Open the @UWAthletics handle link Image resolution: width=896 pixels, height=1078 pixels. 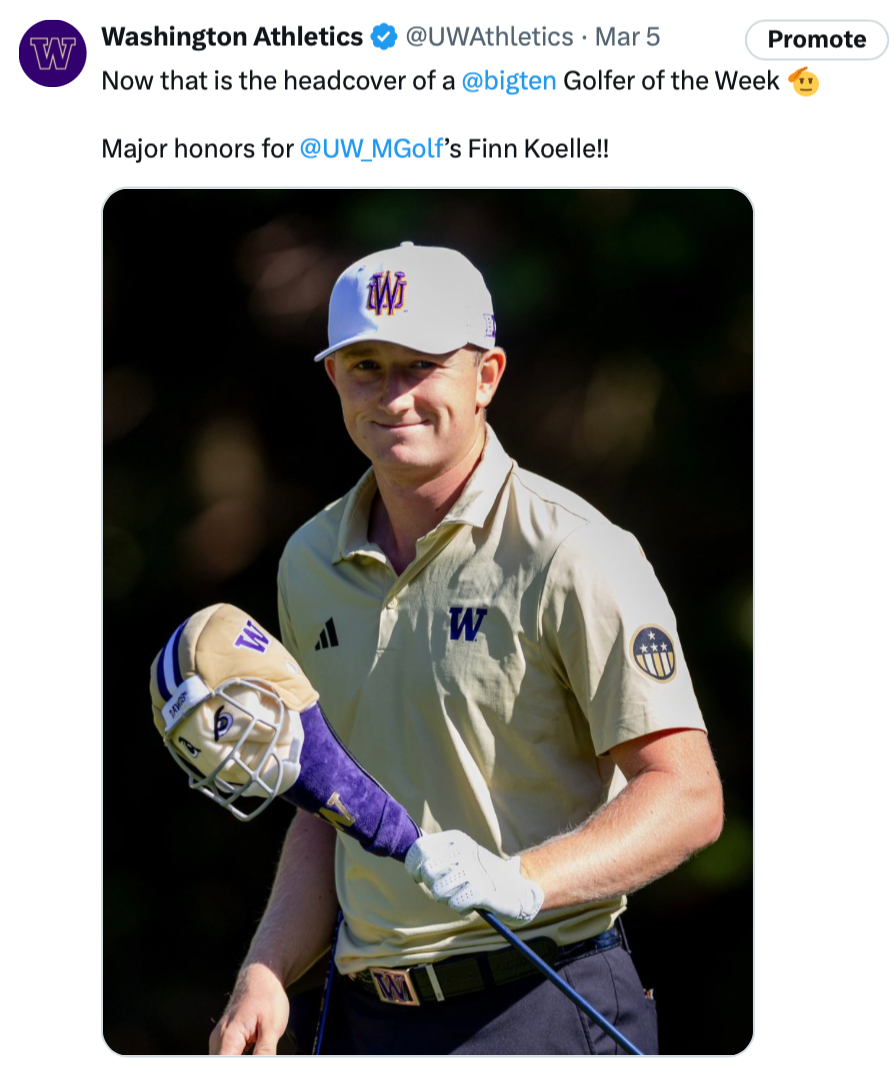click(x=489, y=37)
